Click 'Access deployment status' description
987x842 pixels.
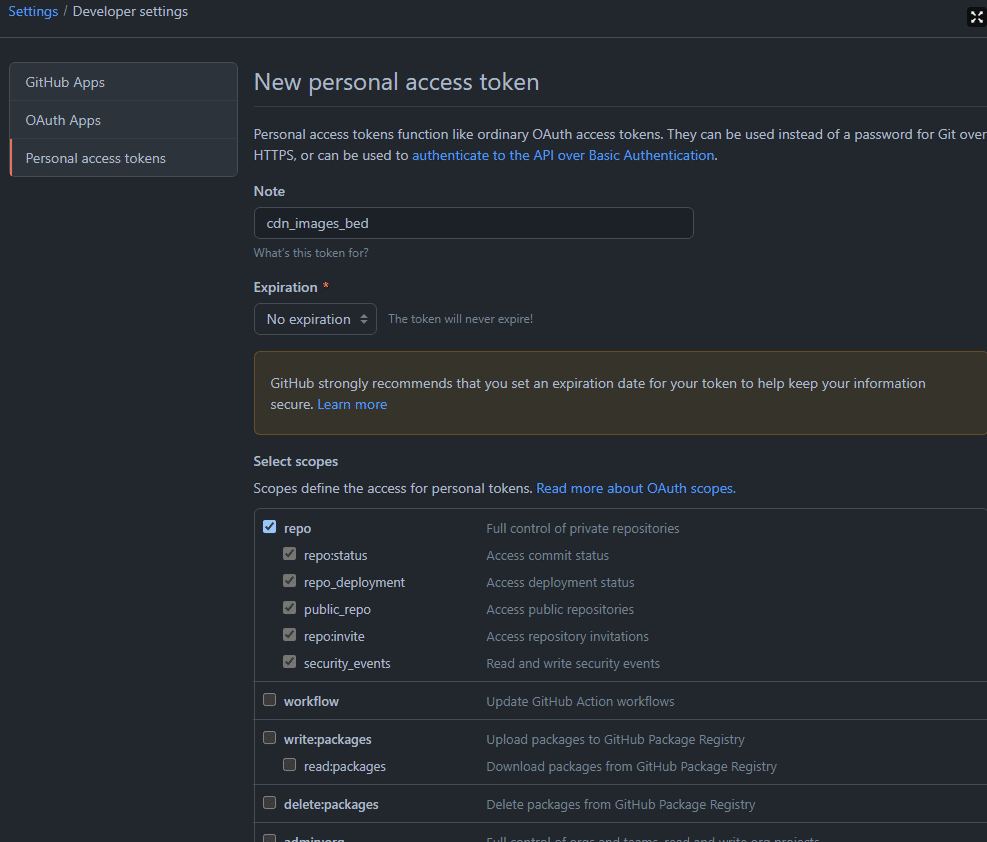560,583
